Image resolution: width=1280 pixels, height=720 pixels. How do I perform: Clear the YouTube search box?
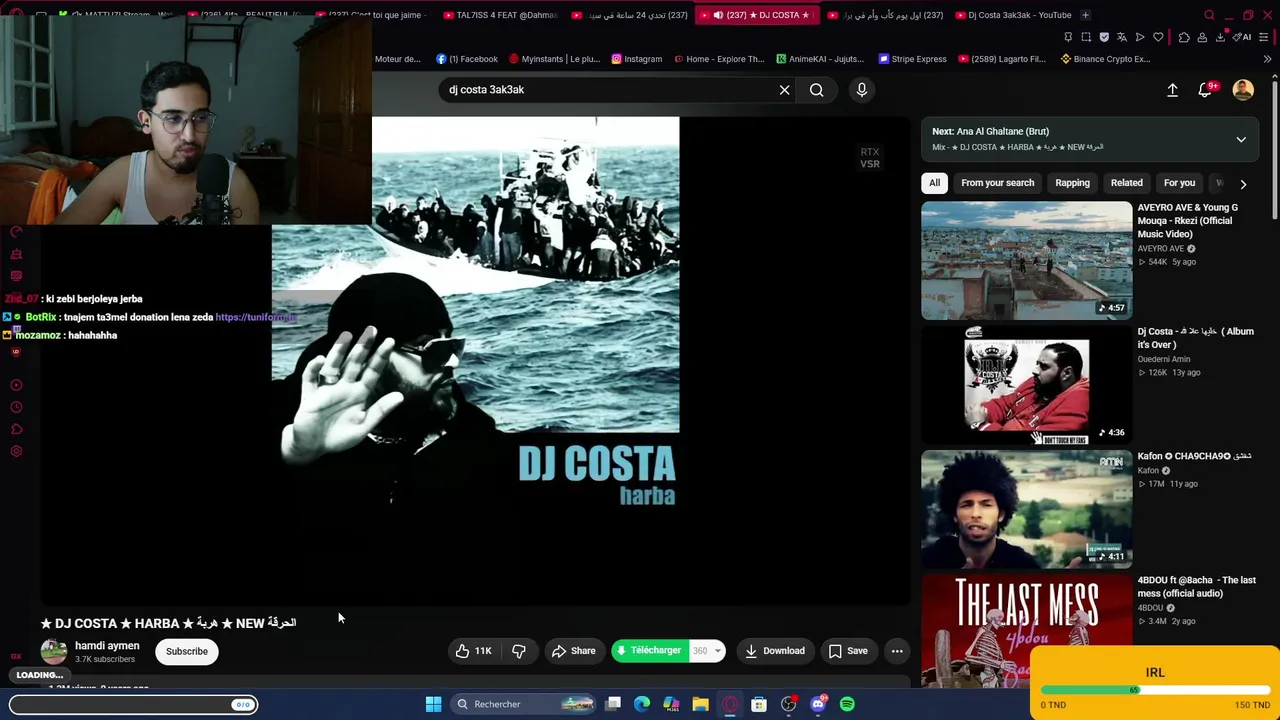pos(784,90)
